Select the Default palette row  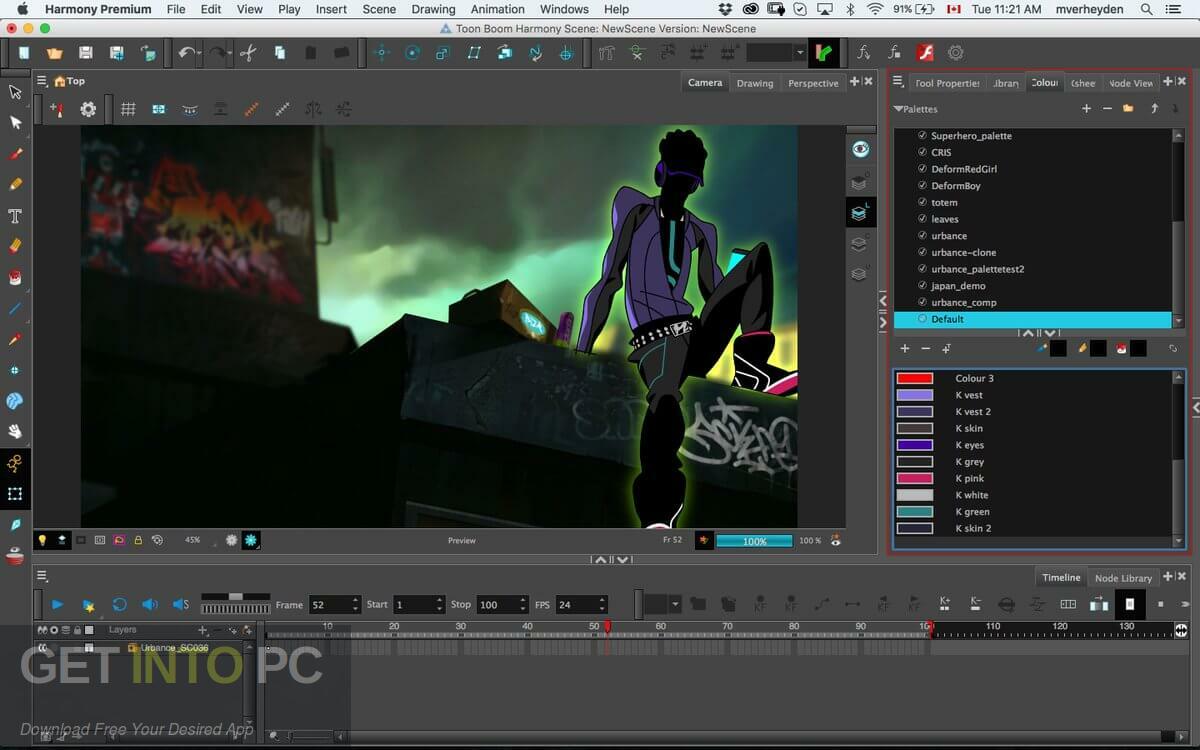[1032, 319]
